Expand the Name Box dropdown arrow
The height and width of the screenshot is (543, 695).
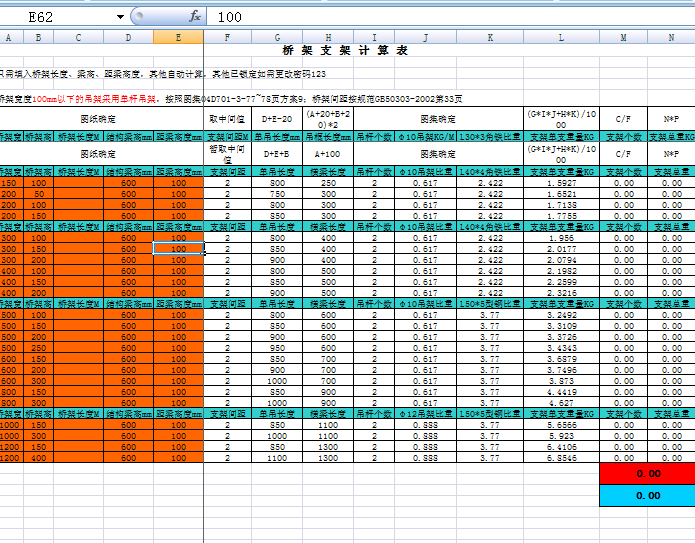[120, 17]
